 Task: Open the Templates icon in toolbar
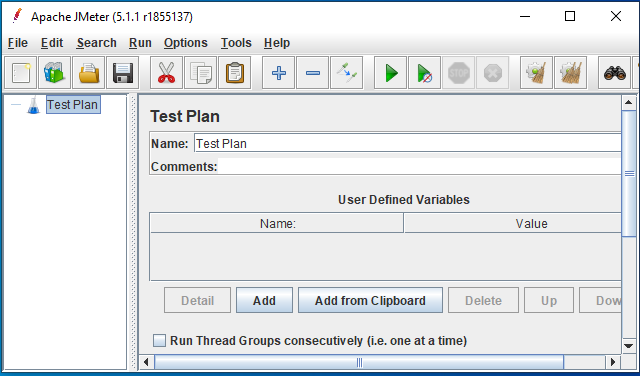[54, 73]
